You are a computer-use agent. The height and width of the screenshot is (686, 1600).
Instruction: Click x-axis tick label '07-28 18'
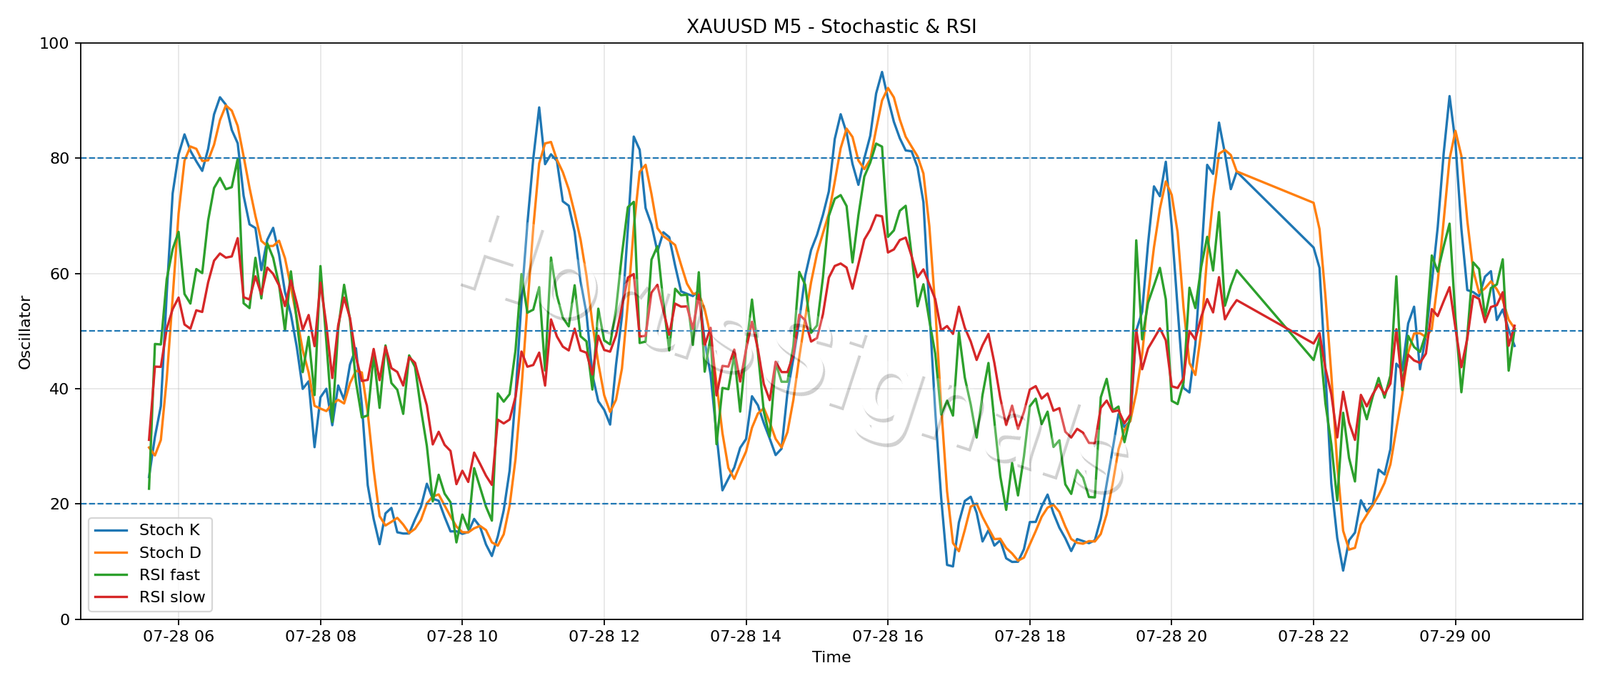(1029, 637)
